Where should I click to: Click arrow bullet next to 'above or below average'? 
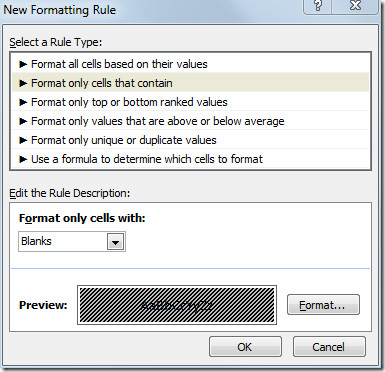(23, 121)
